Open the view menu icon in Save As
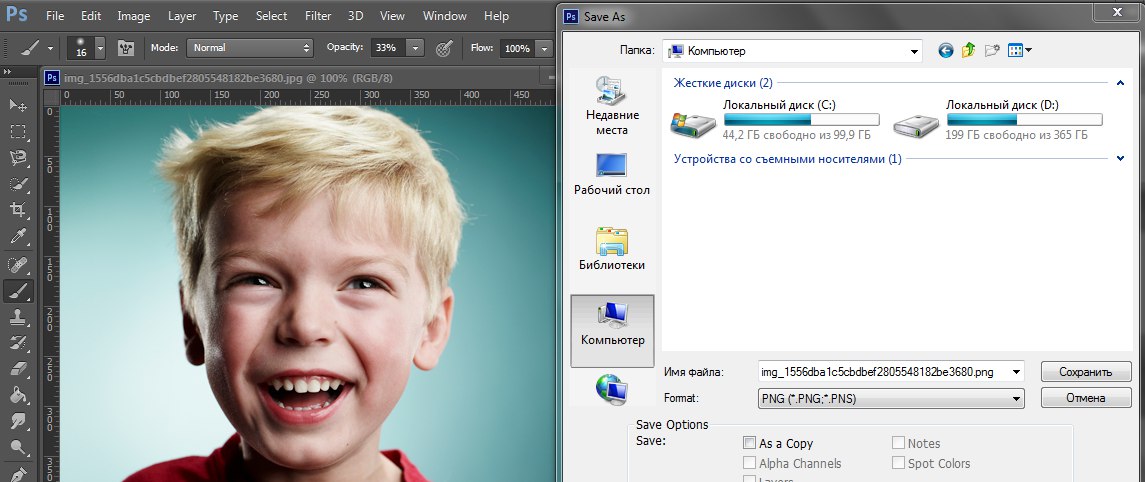1145x482 pixels. click(x=1019, y=50)
